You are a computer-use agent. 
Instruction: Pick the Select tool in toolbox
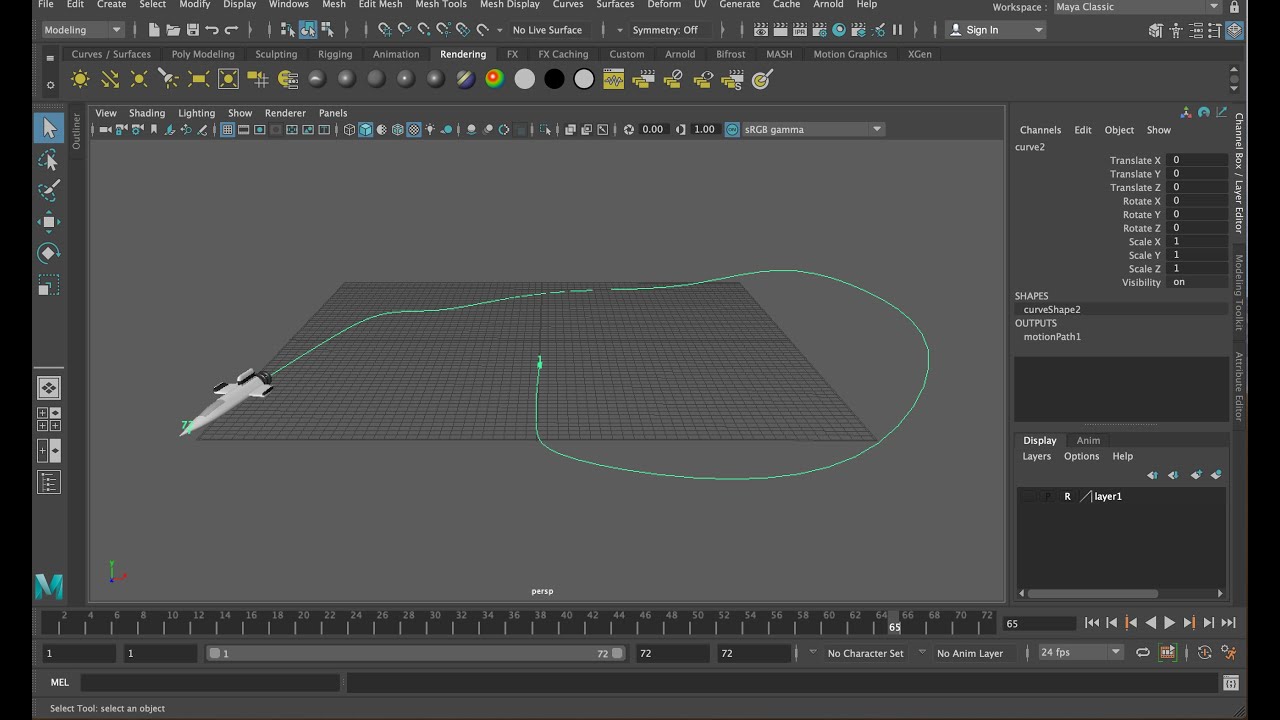[x=48, y=127]
